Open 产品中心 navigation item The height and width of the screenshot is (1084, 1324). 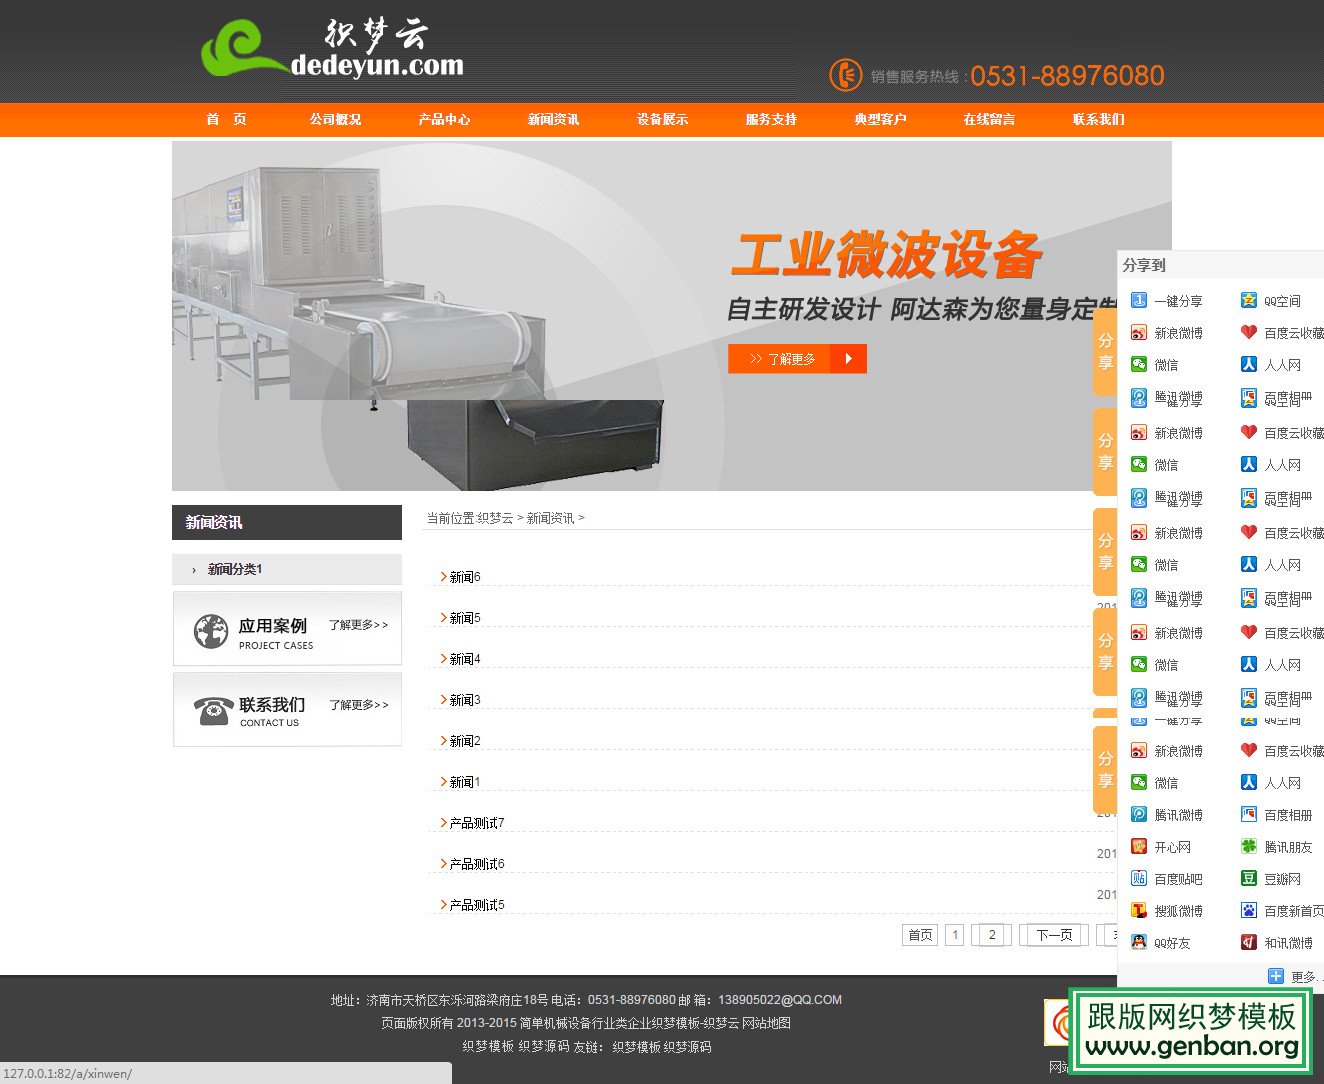pyautogui.click(x=444, y=119)
